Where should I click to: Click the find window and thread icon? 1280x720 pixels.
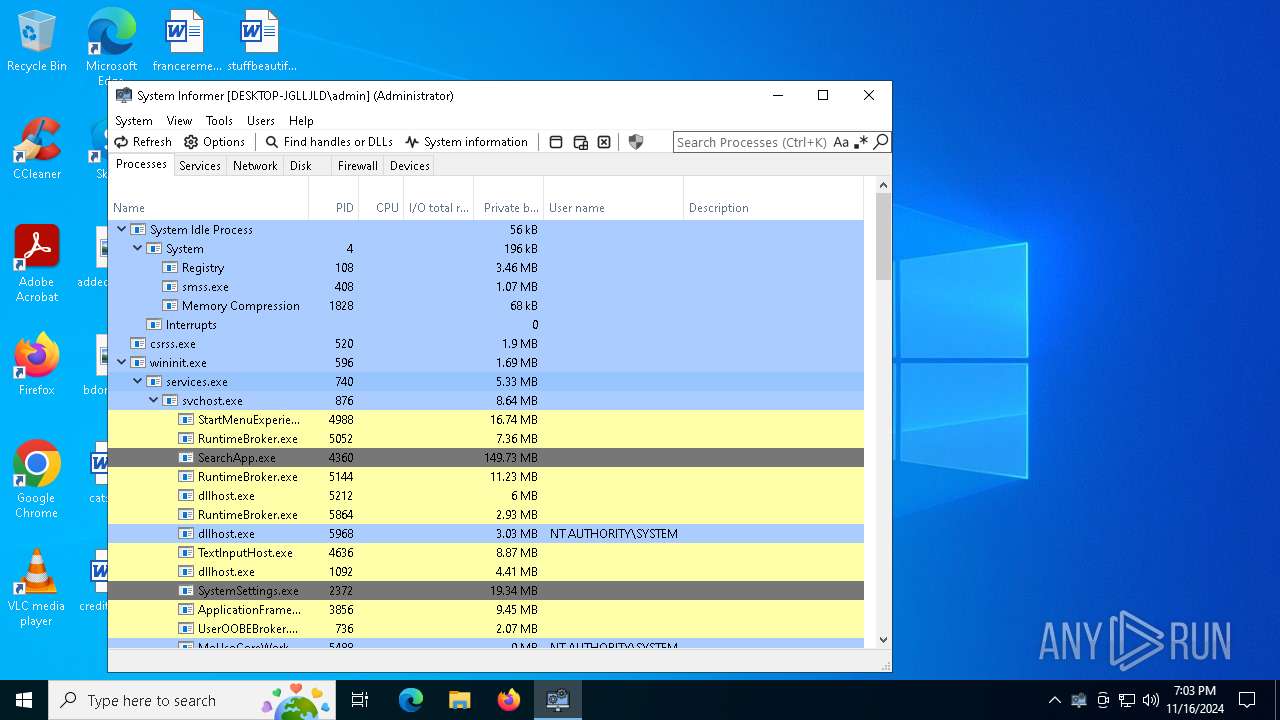click(580, 142)
